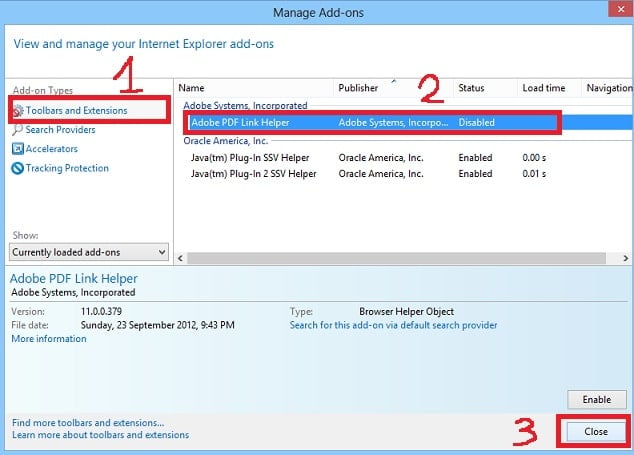634x455 pixels.
Task: Click the Enable button
Action: (x=597, y=400)
